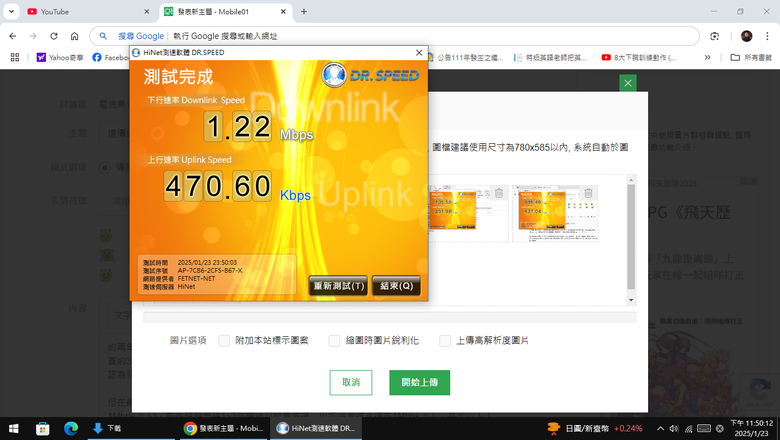Check 上傳高解析度圖片 checkbox
780x440 pixels.
pyautogui.click(x=445, y=341)
